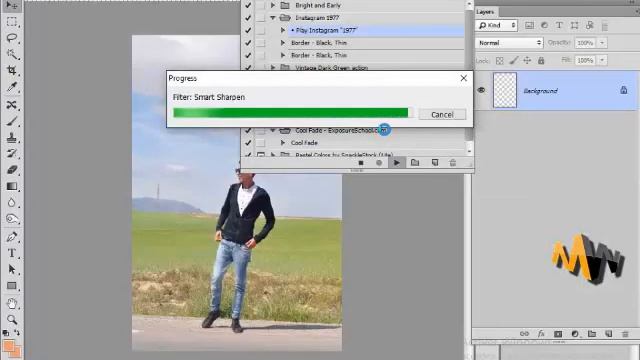Select the Blur tool

[11, 202]
